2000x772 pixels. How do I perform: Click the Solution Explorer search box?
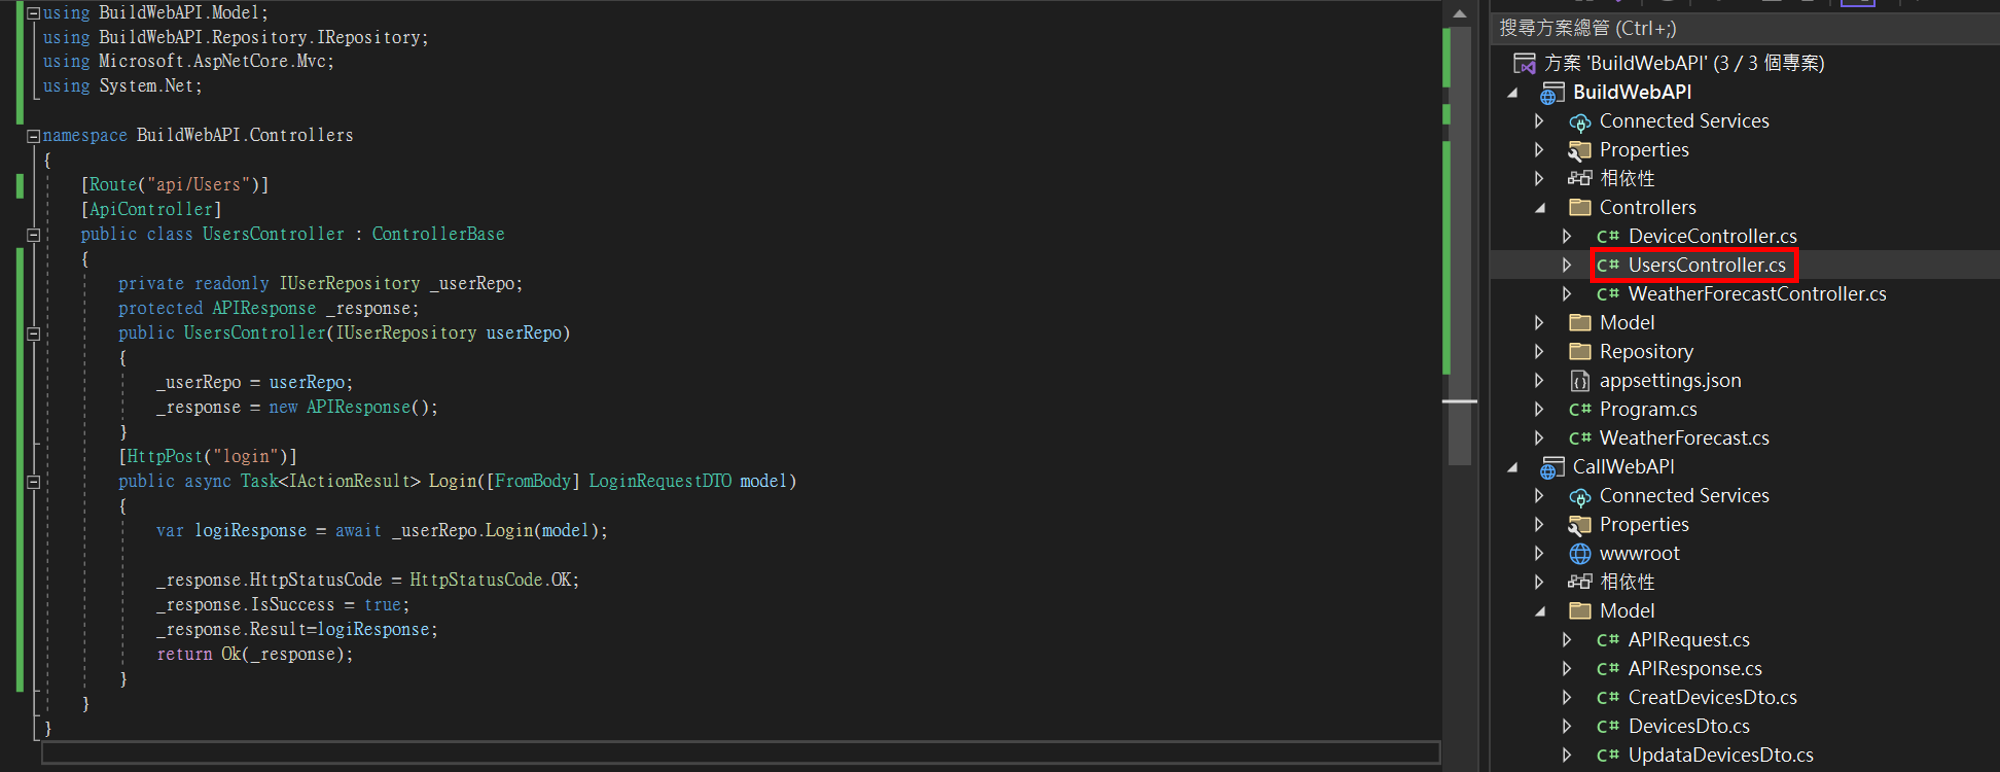[1745, 29]
